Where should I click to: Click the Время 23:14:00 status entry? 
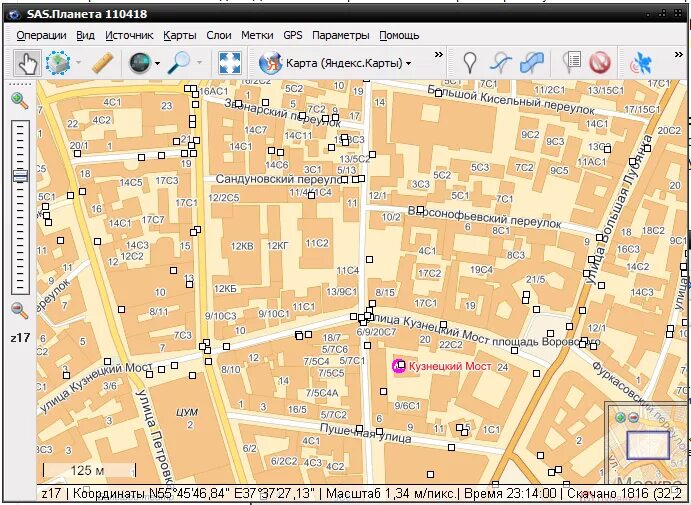tap(510, 493)
